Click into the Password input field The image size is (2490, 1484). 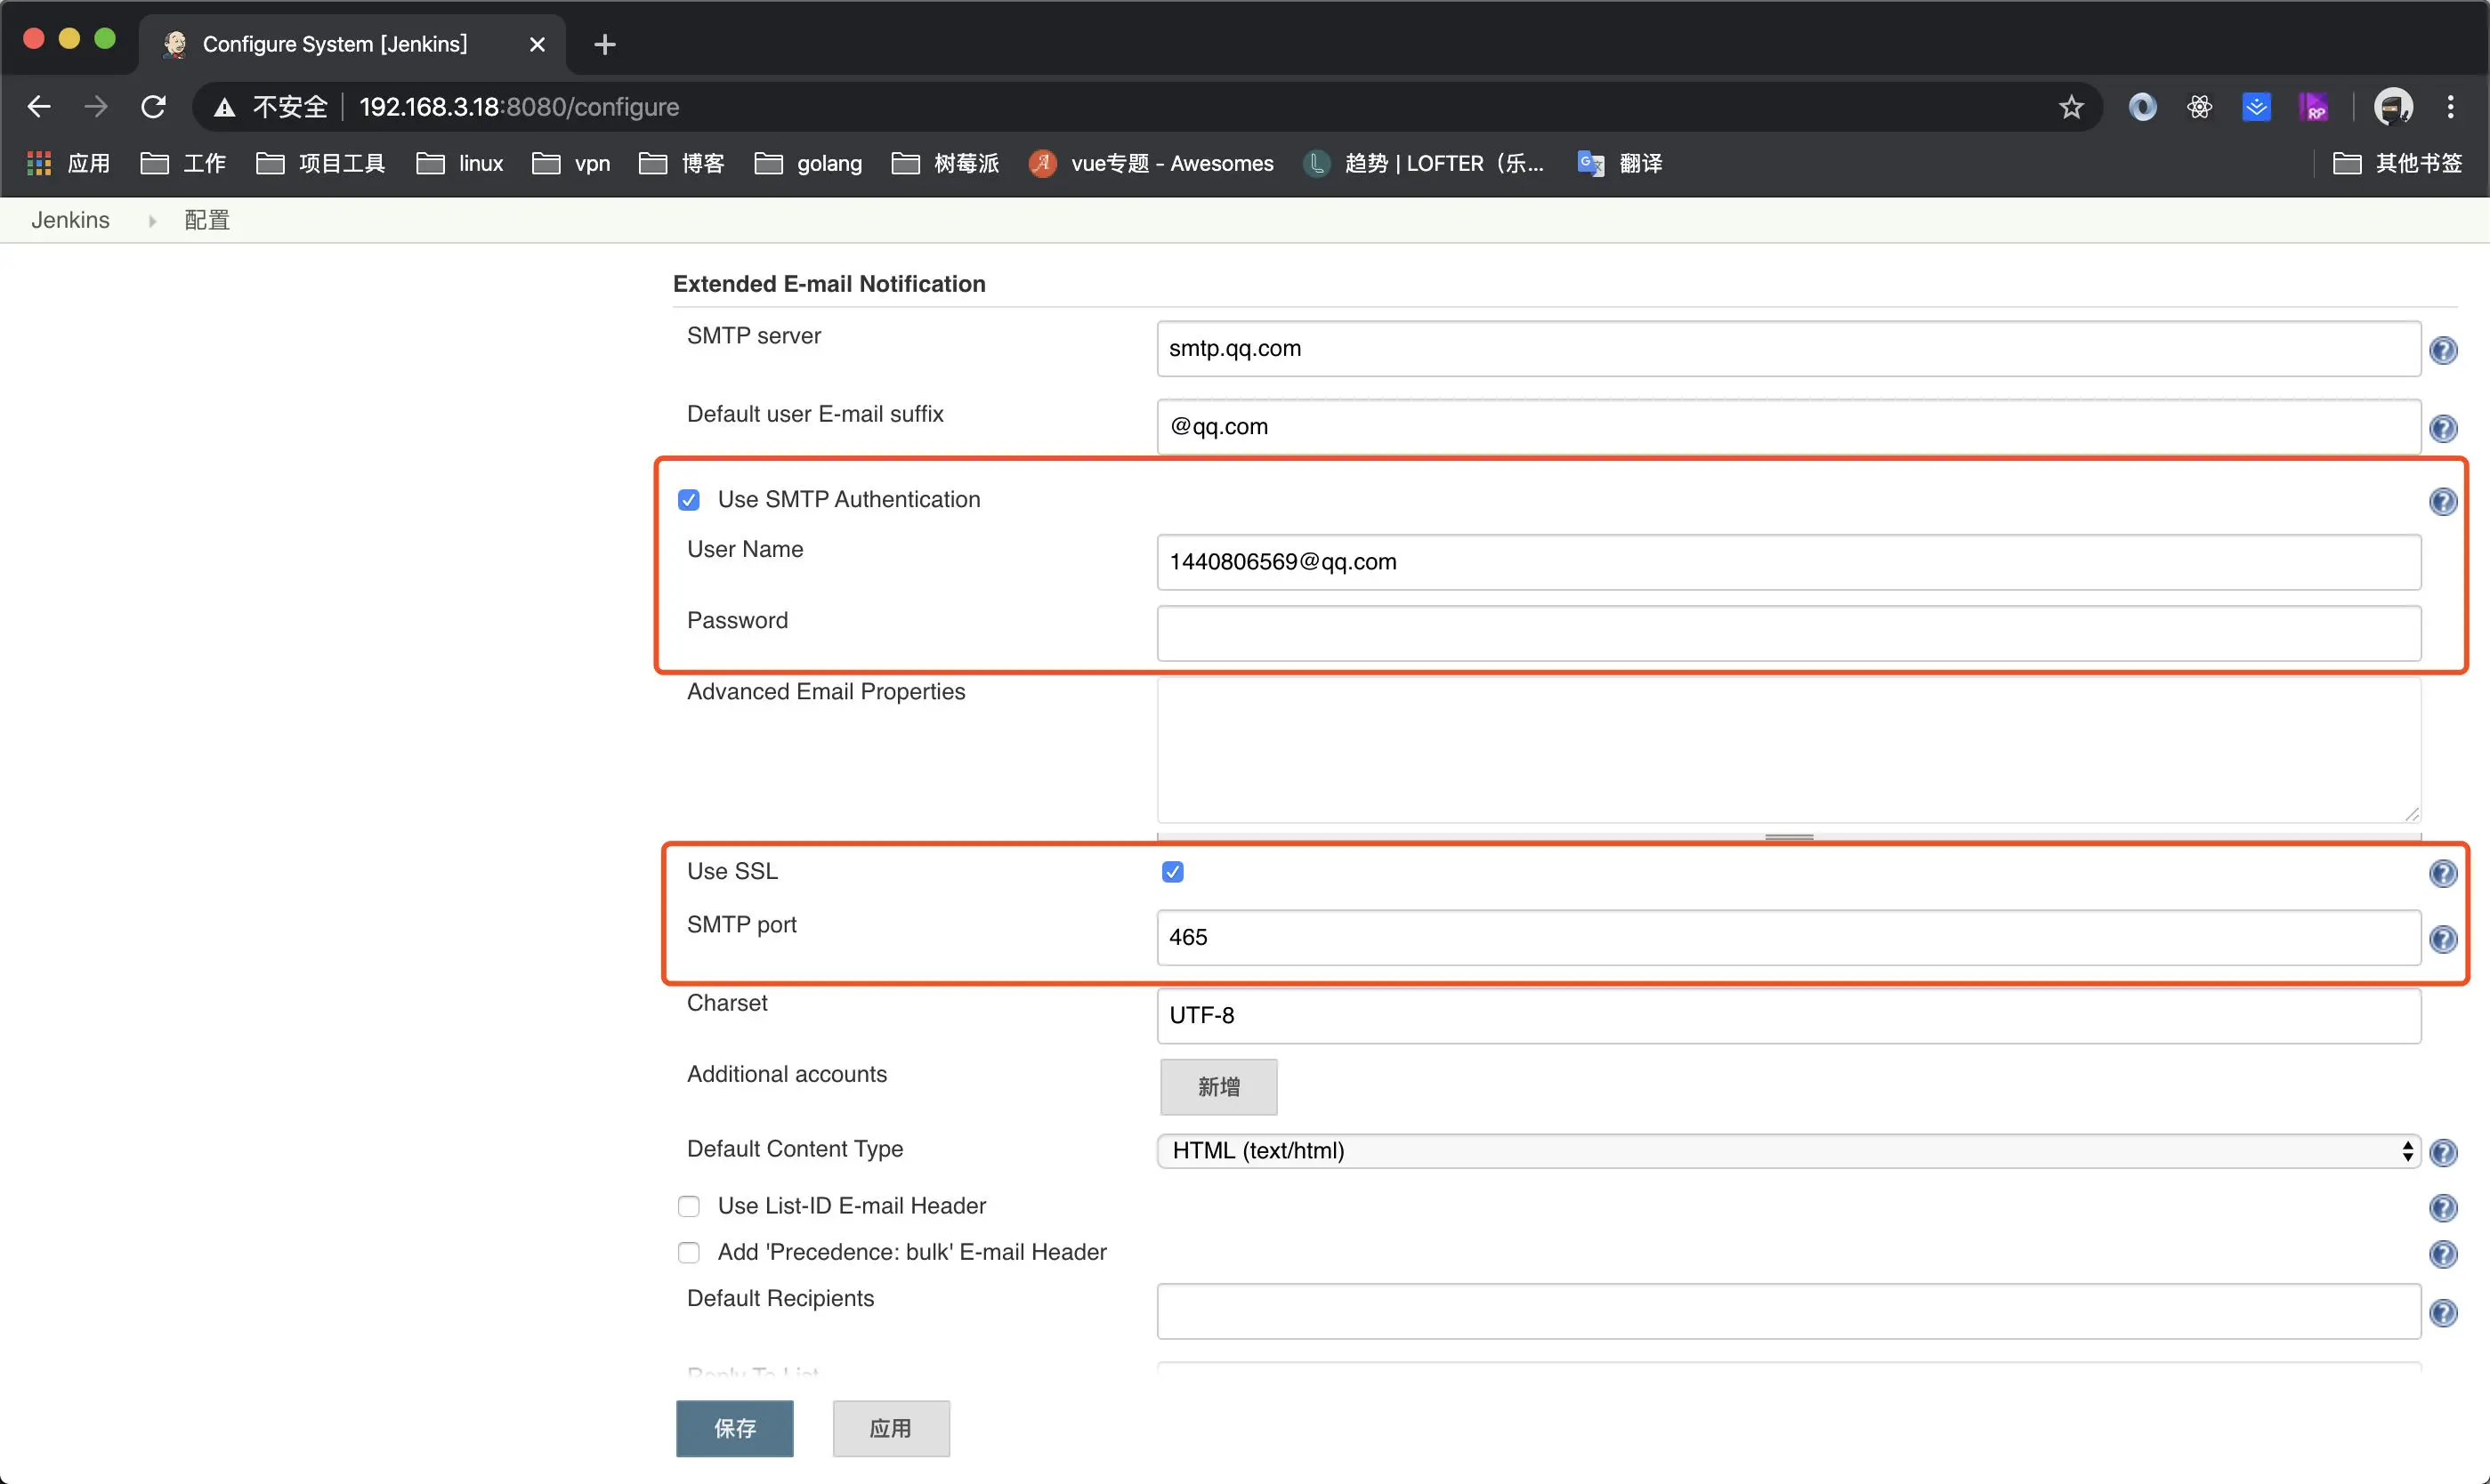1787,633
